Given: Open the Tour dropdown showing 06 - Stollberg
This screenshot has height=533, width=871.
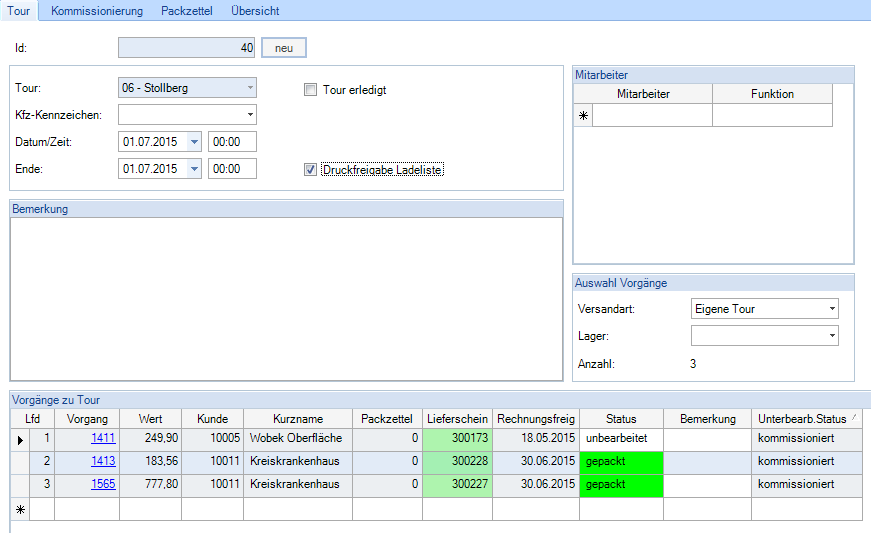Looking at the screenshot, I should tap(250, 88).
